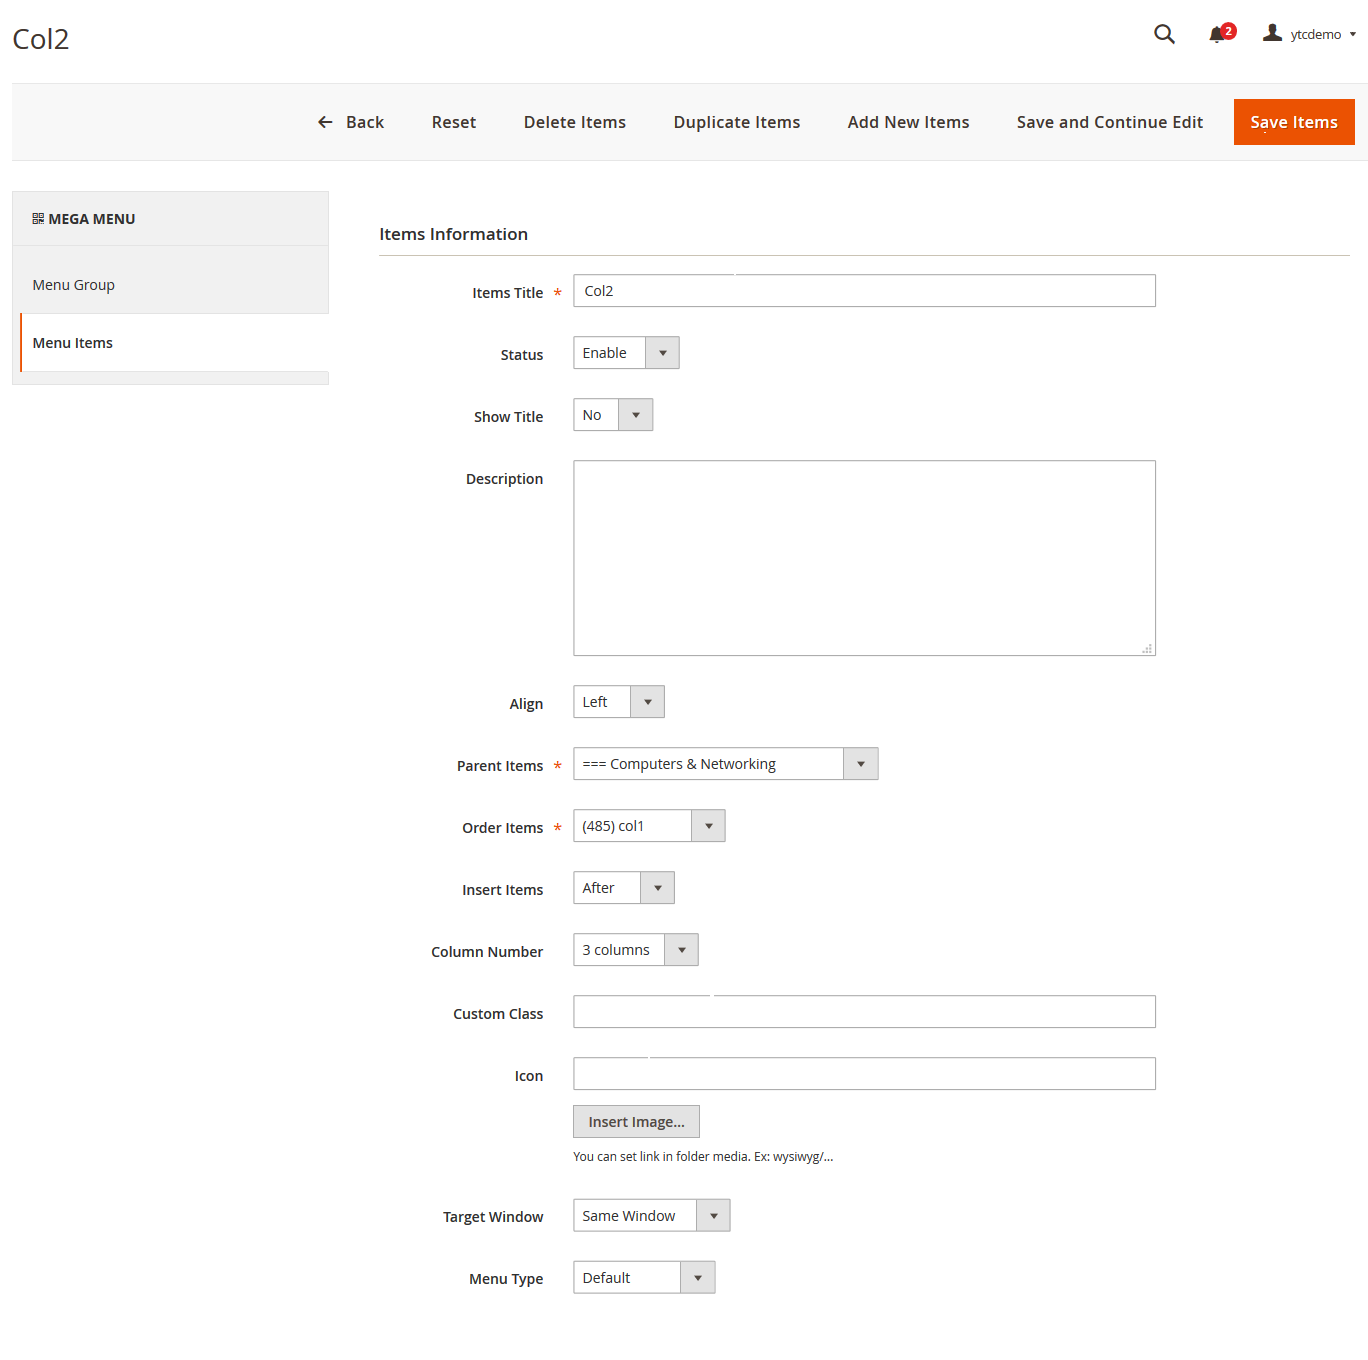Open the Menu Type dropdown

click(643, 1278)
